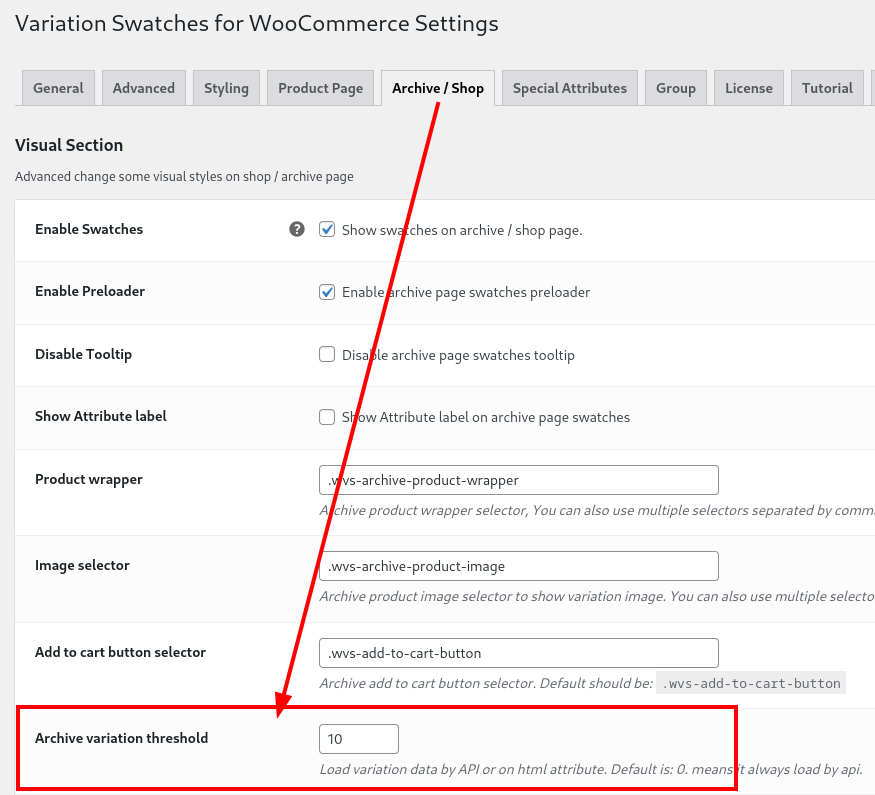Click the Archive / Shop tab

pyautogui.click(x=438, y=88)
